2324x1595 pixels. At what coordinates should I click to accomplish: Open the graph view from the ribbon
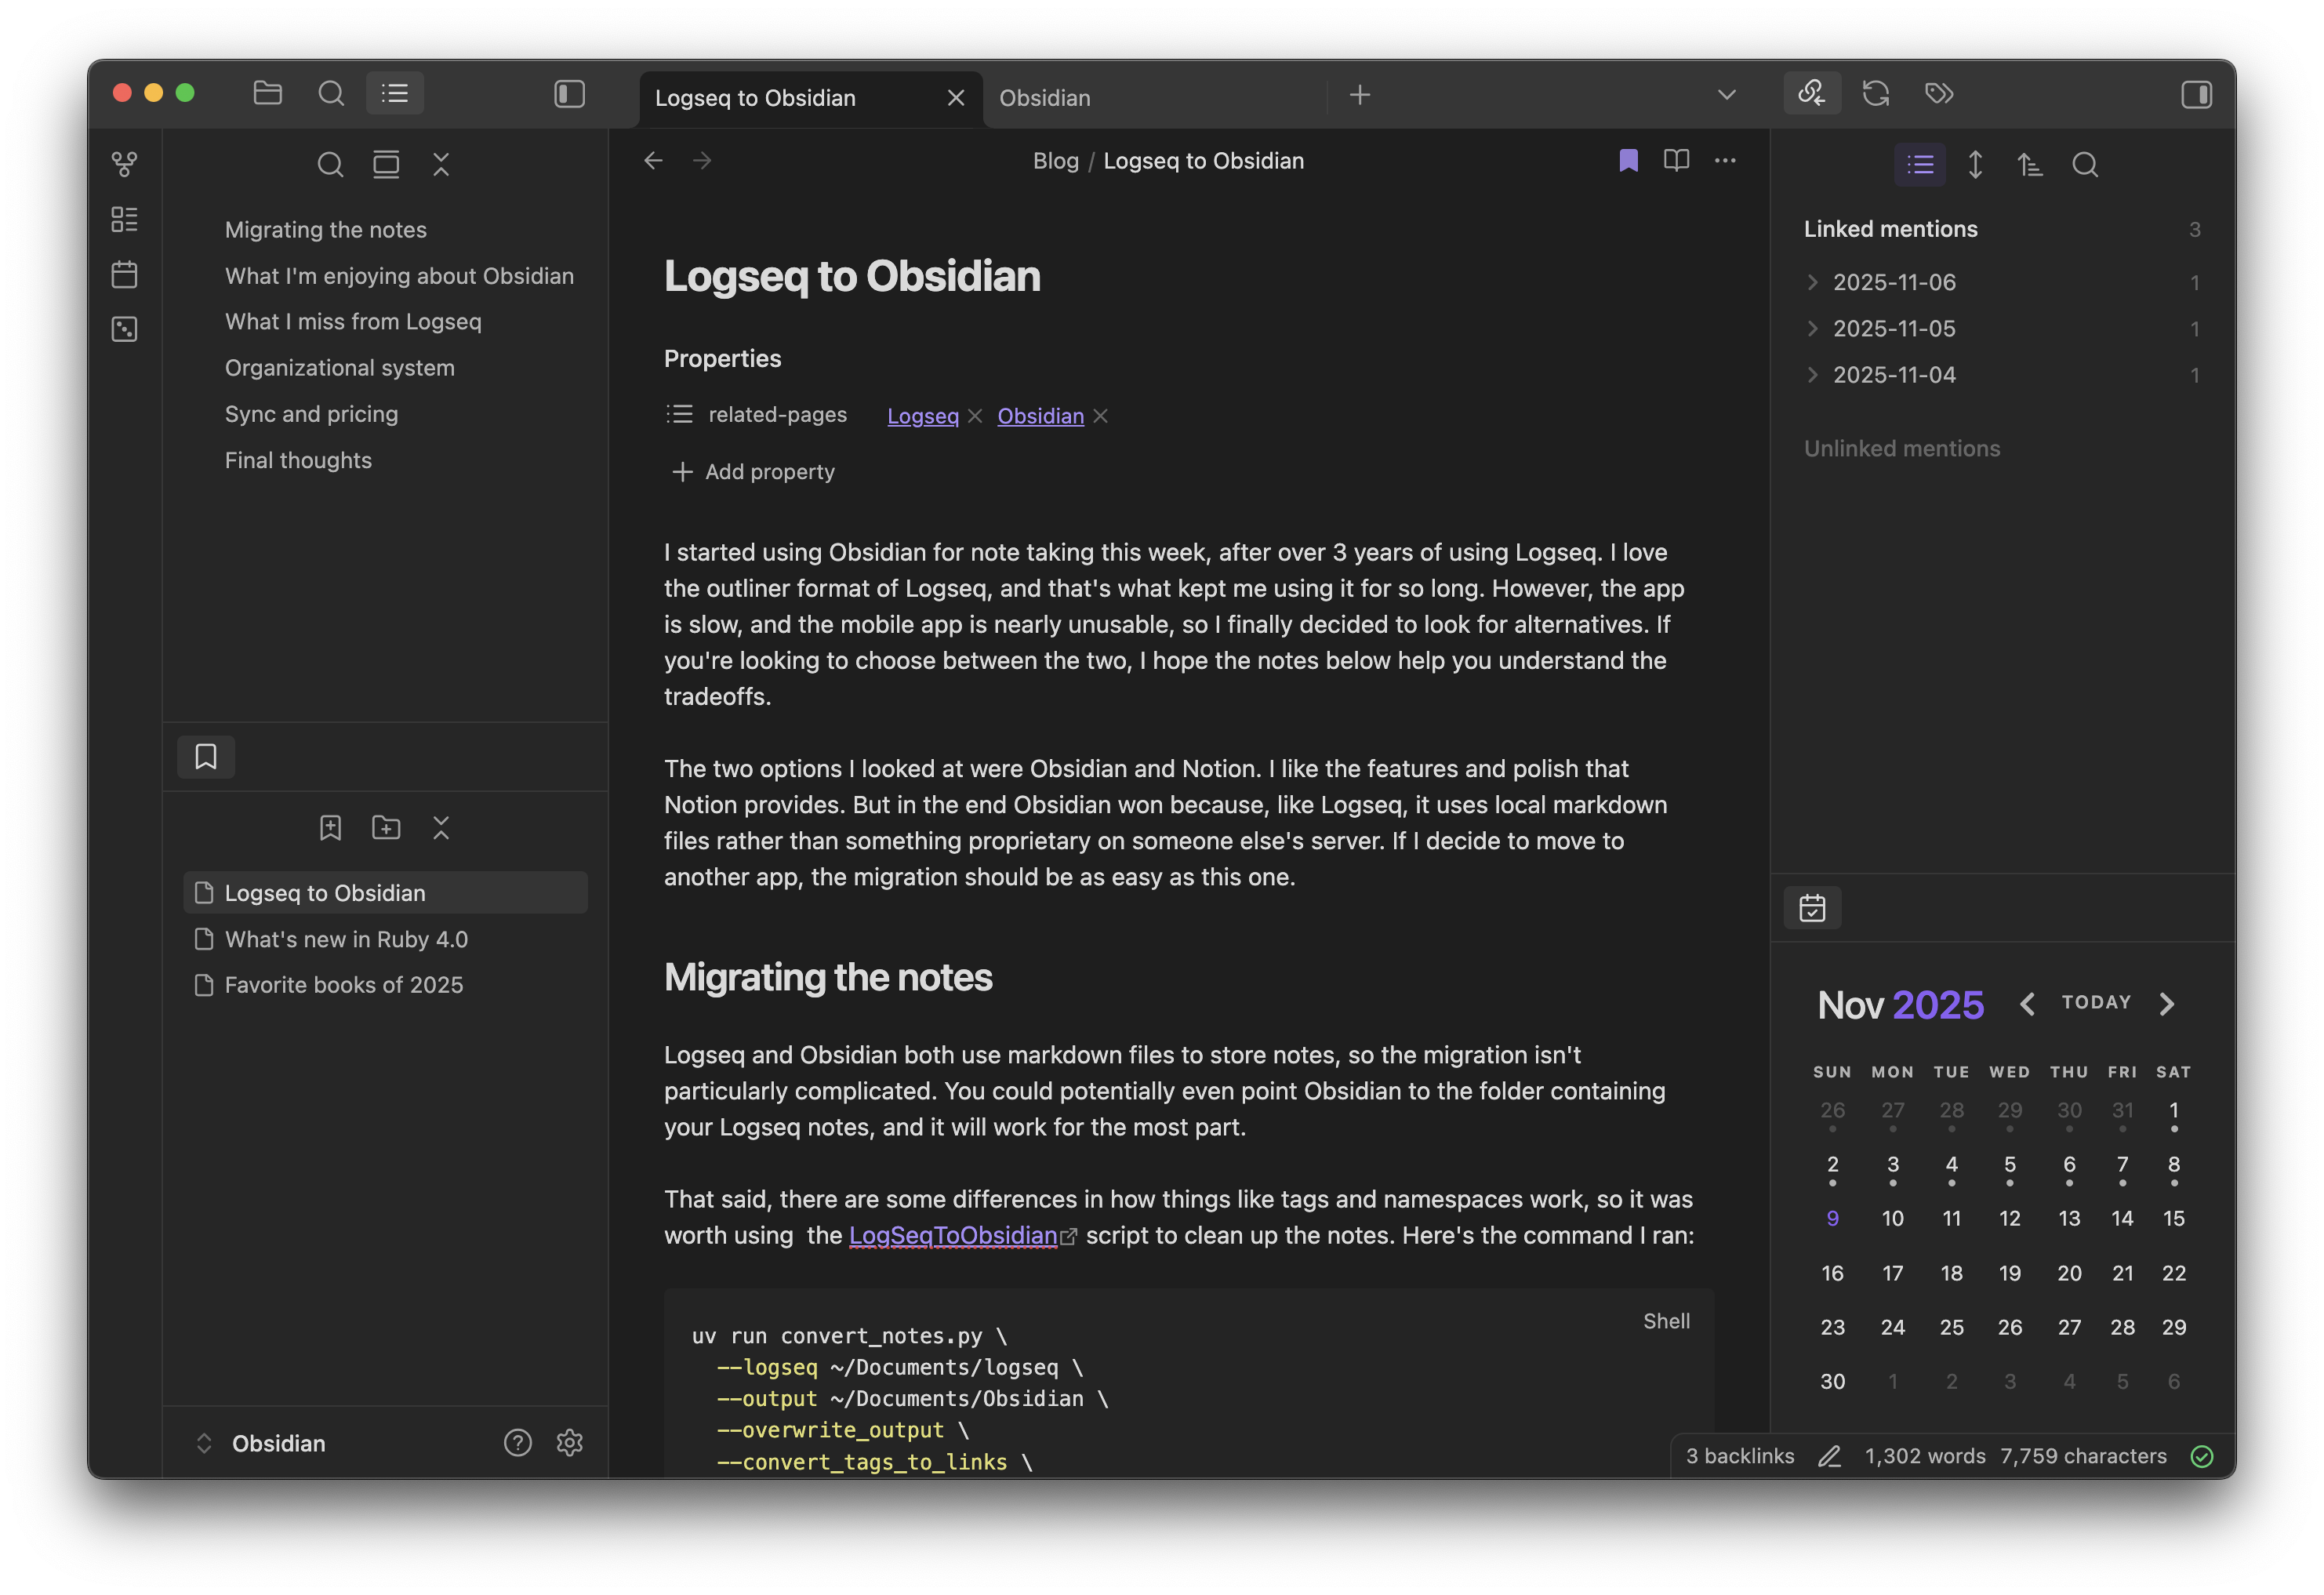tap(124, 164)
